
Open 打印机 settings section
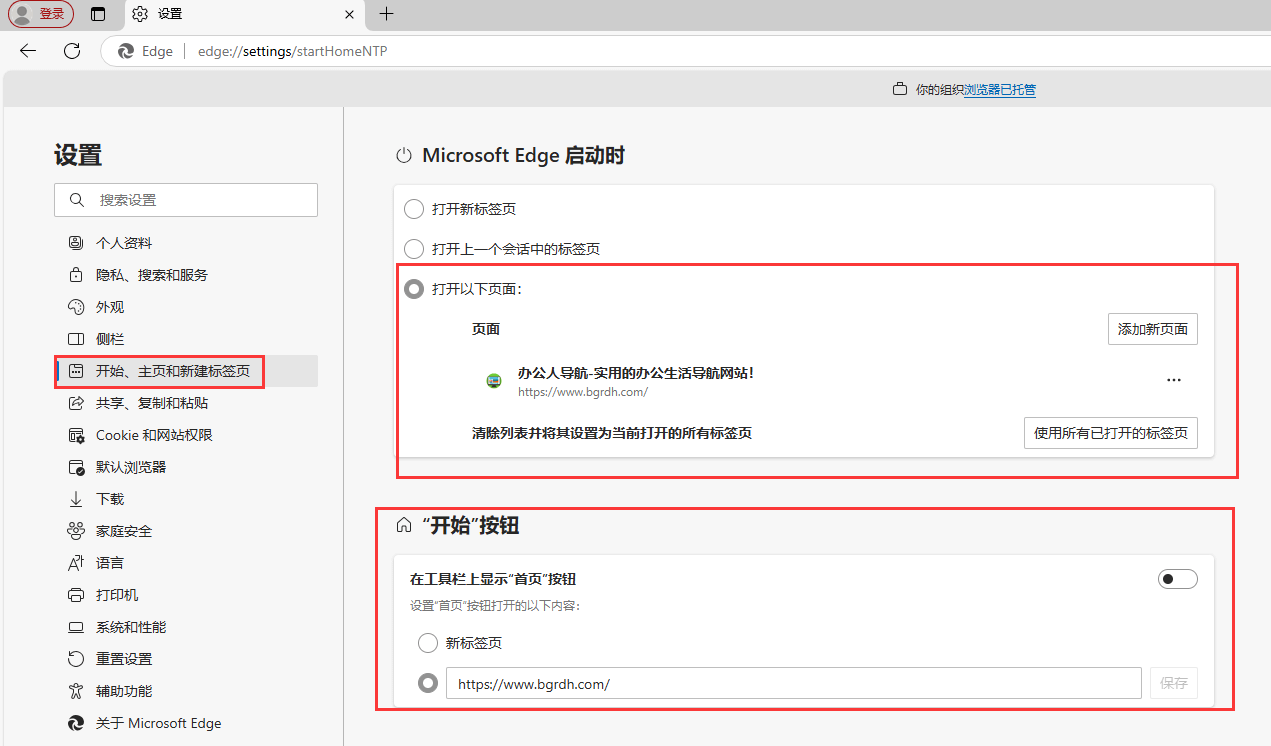(x=186, y=595)
